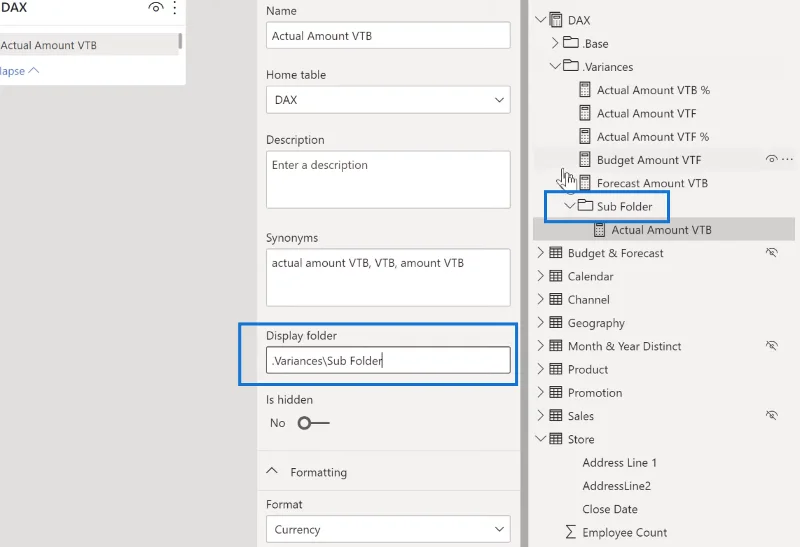The width and height of the screenshot is (800, 547).
Task: Click the Calendar table icon
Action: 556,276
